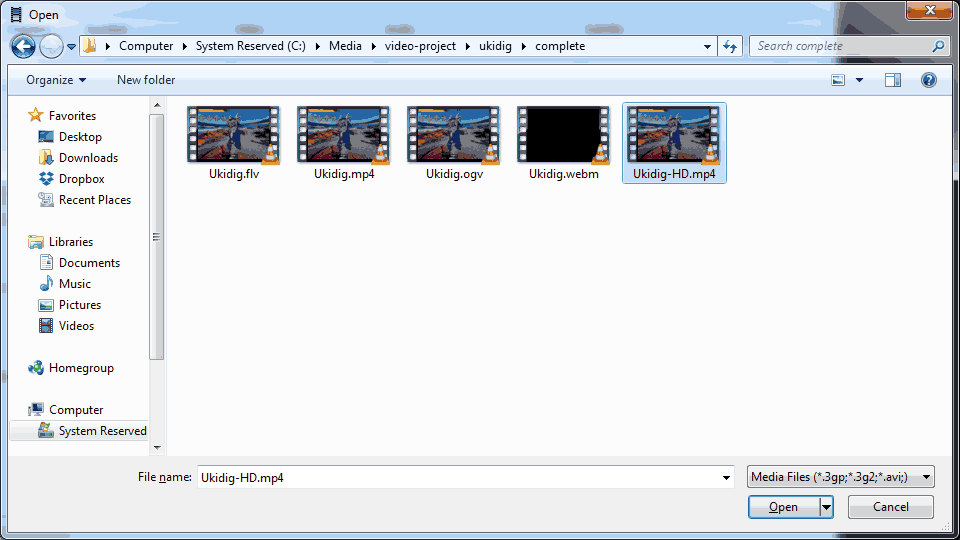
Task: Click the Ukidig.flv file name label
Action: 234,174
